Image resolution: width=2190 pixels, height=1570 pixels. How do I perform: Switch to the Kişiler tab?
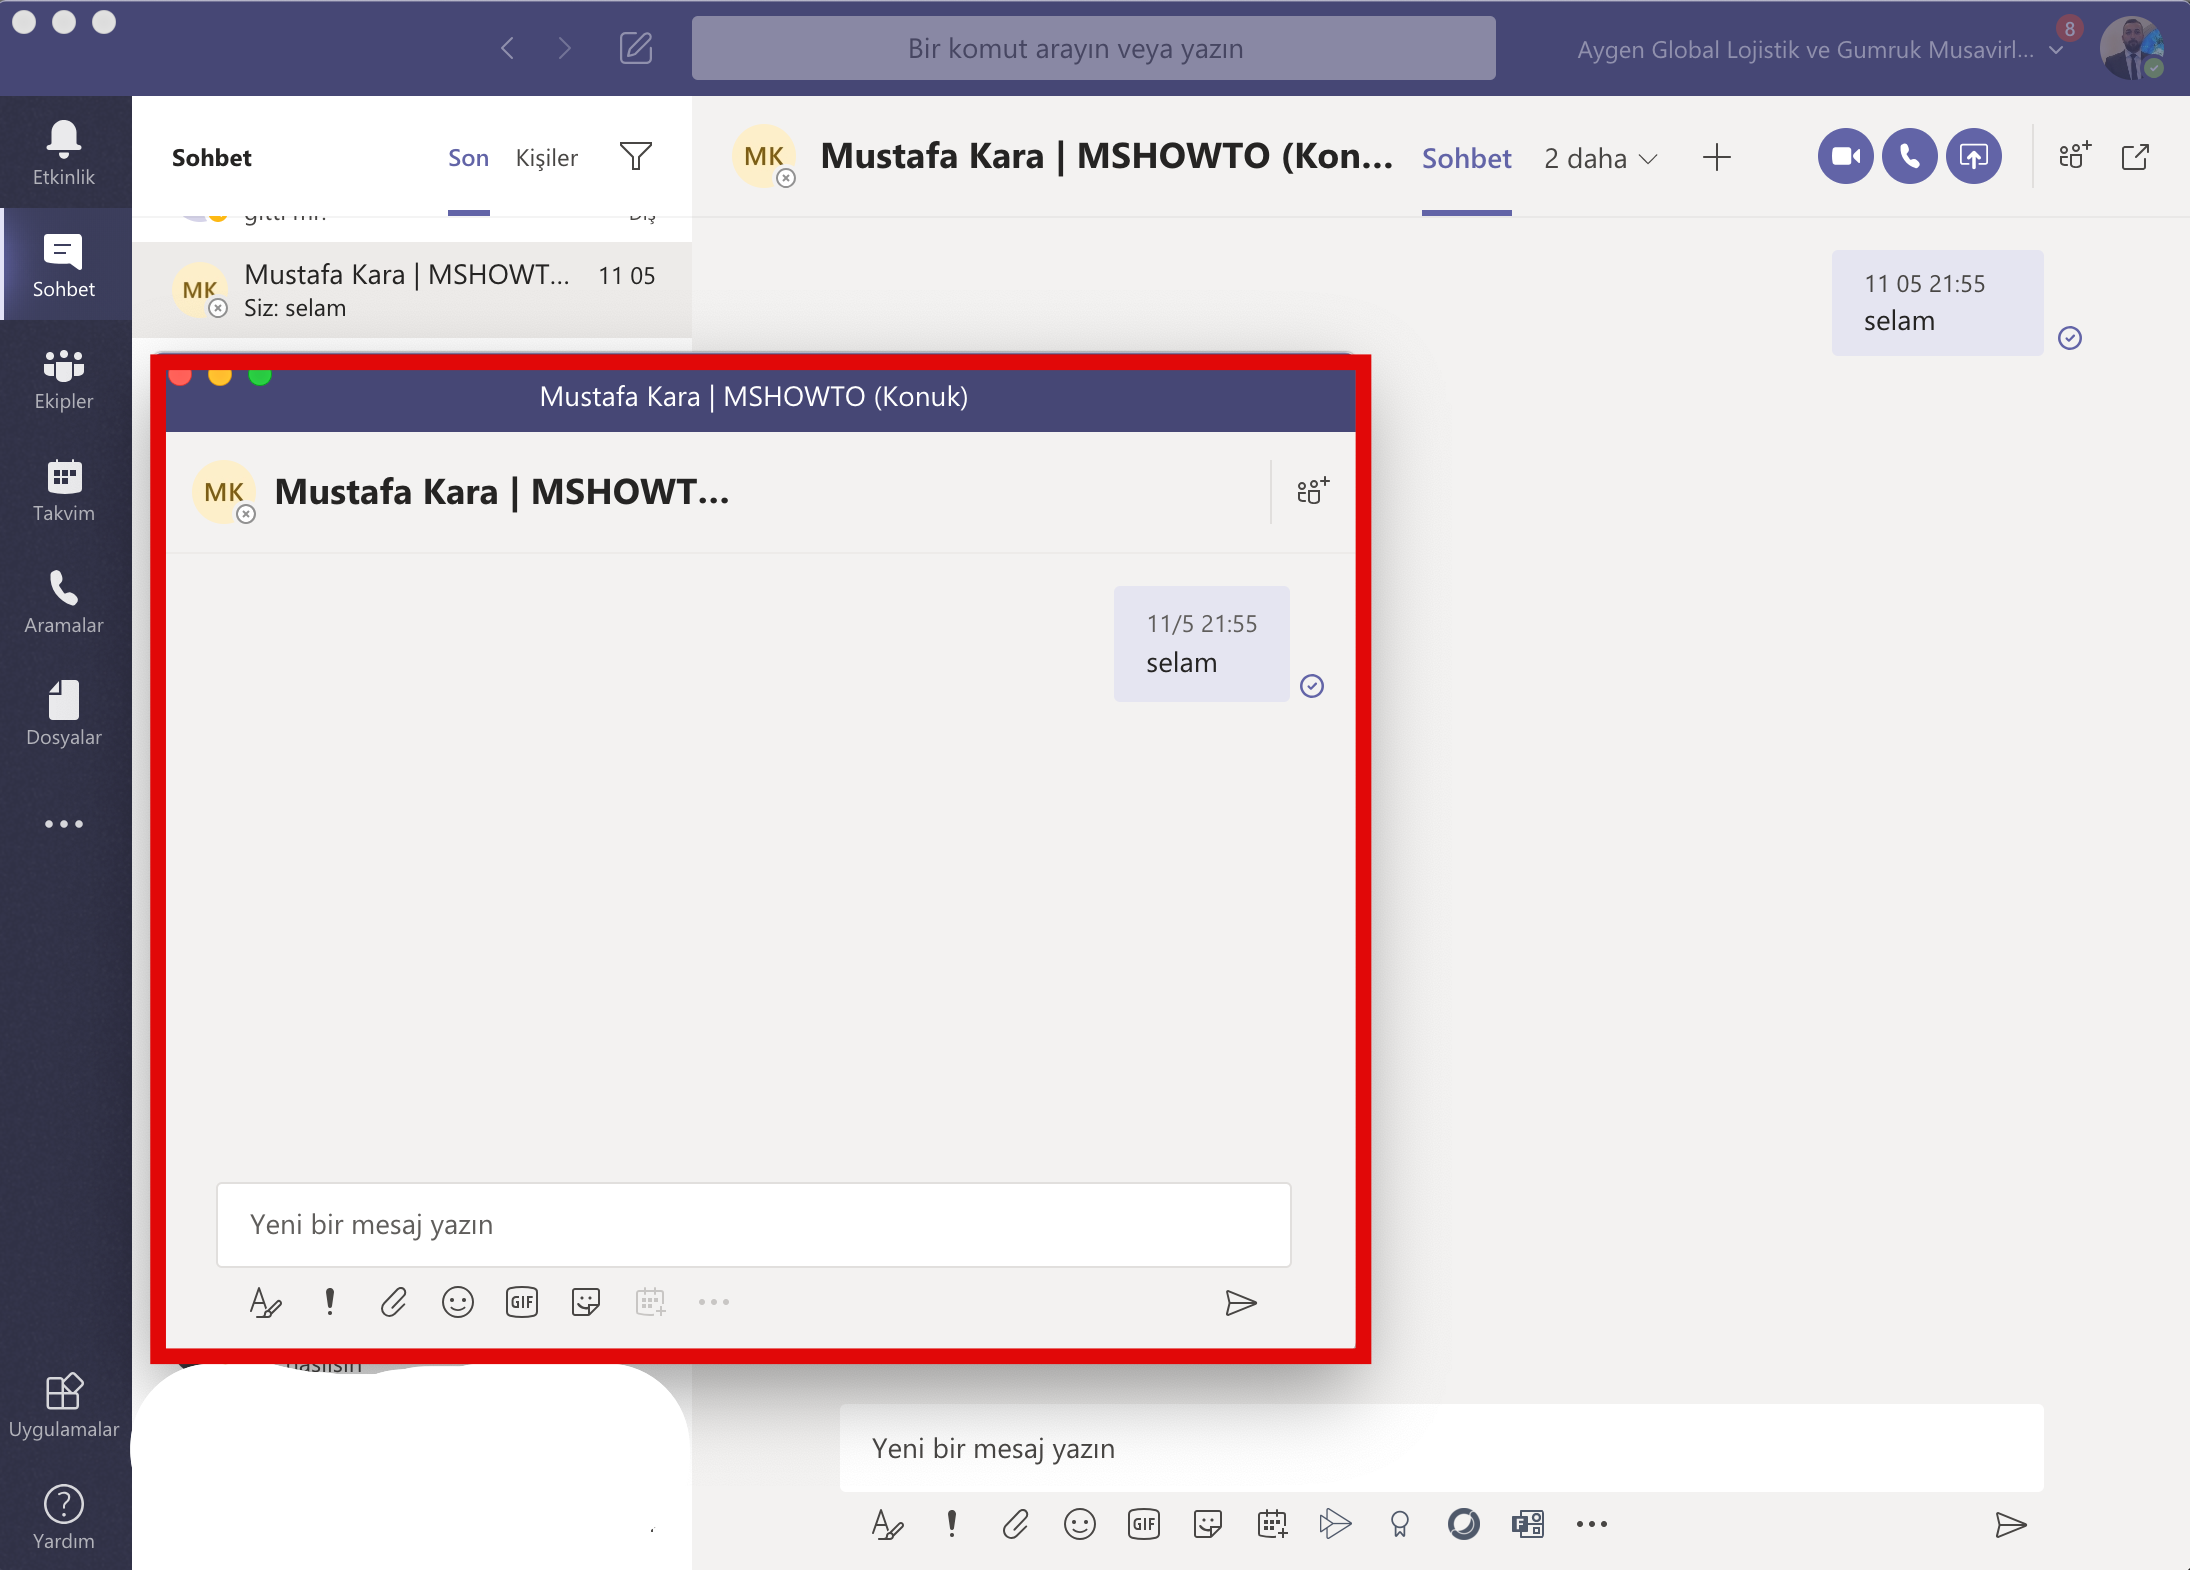[x=546, y=158]
